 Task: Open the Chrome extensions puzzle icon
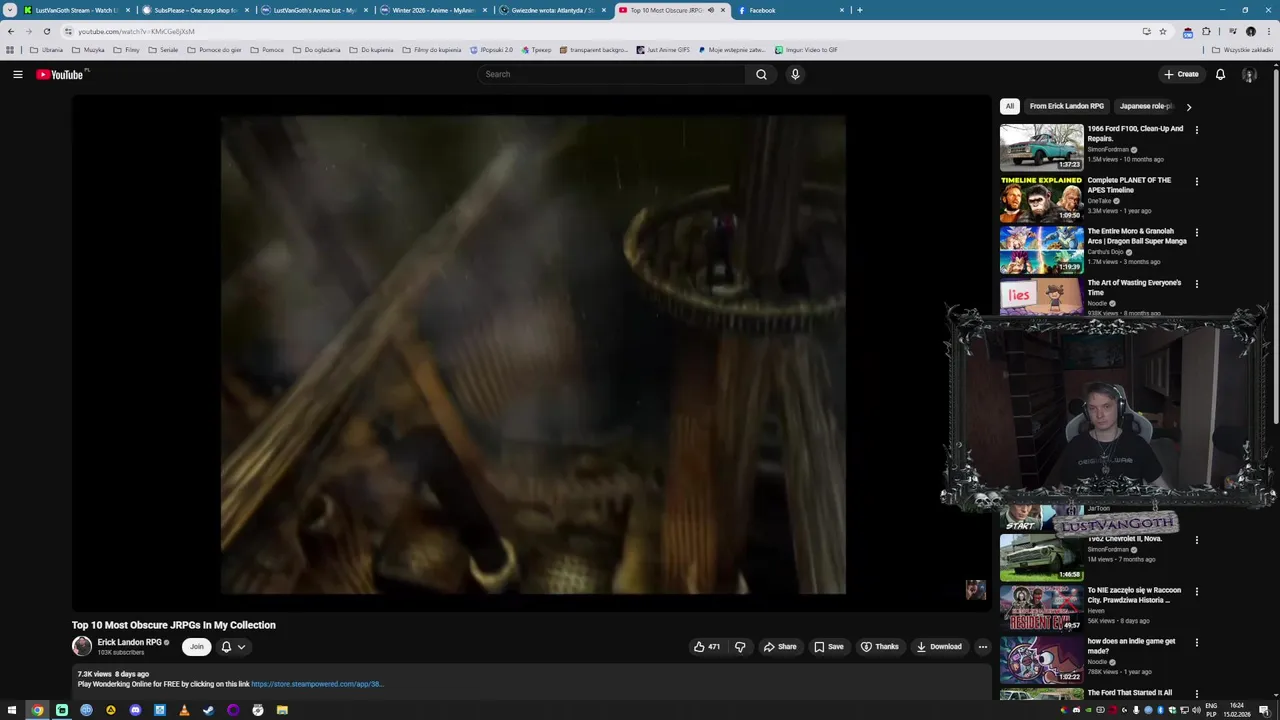pyautogui.click(x=1206, y=31)
